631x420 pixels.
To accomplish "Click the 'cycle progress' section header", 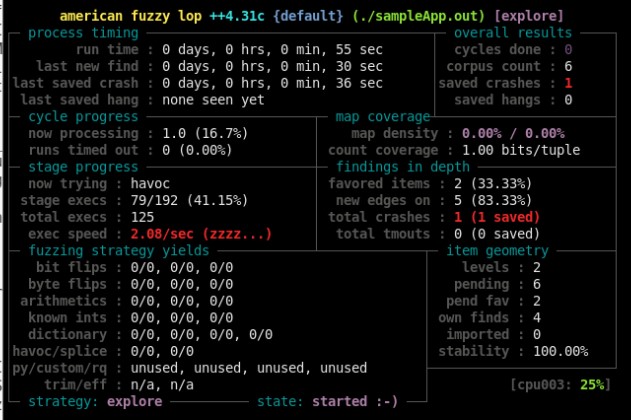I will click(83, 117).
